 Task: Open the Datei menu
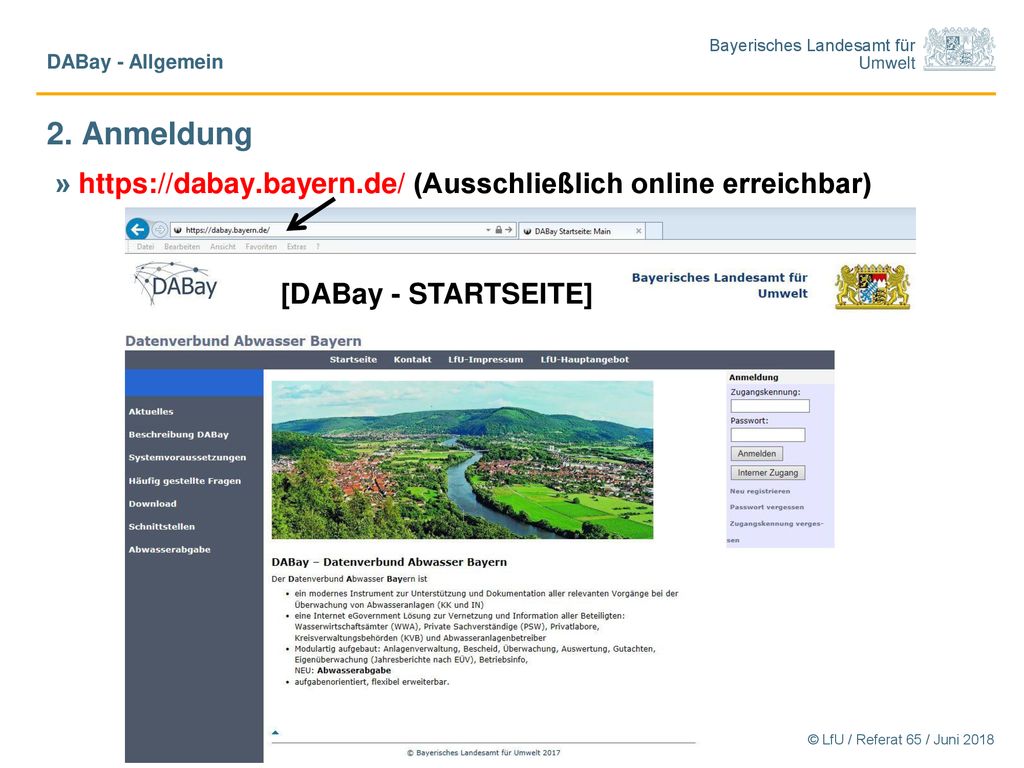click(145, 247)
